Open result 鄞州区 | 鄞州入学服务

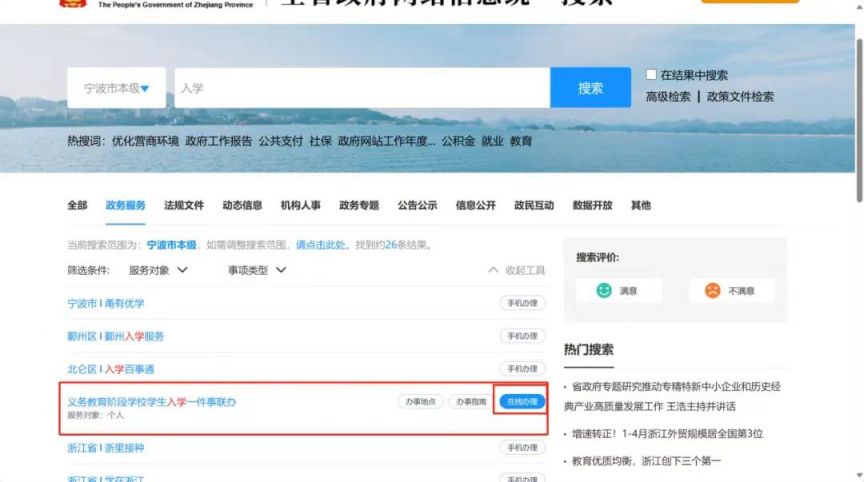pos(116,337)
